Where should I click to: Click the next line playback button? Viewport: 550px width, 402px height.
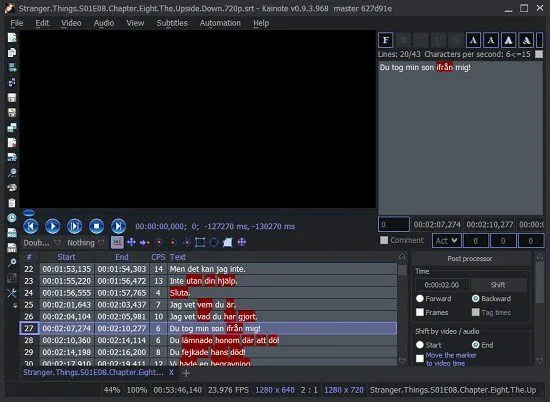[119, 226]
